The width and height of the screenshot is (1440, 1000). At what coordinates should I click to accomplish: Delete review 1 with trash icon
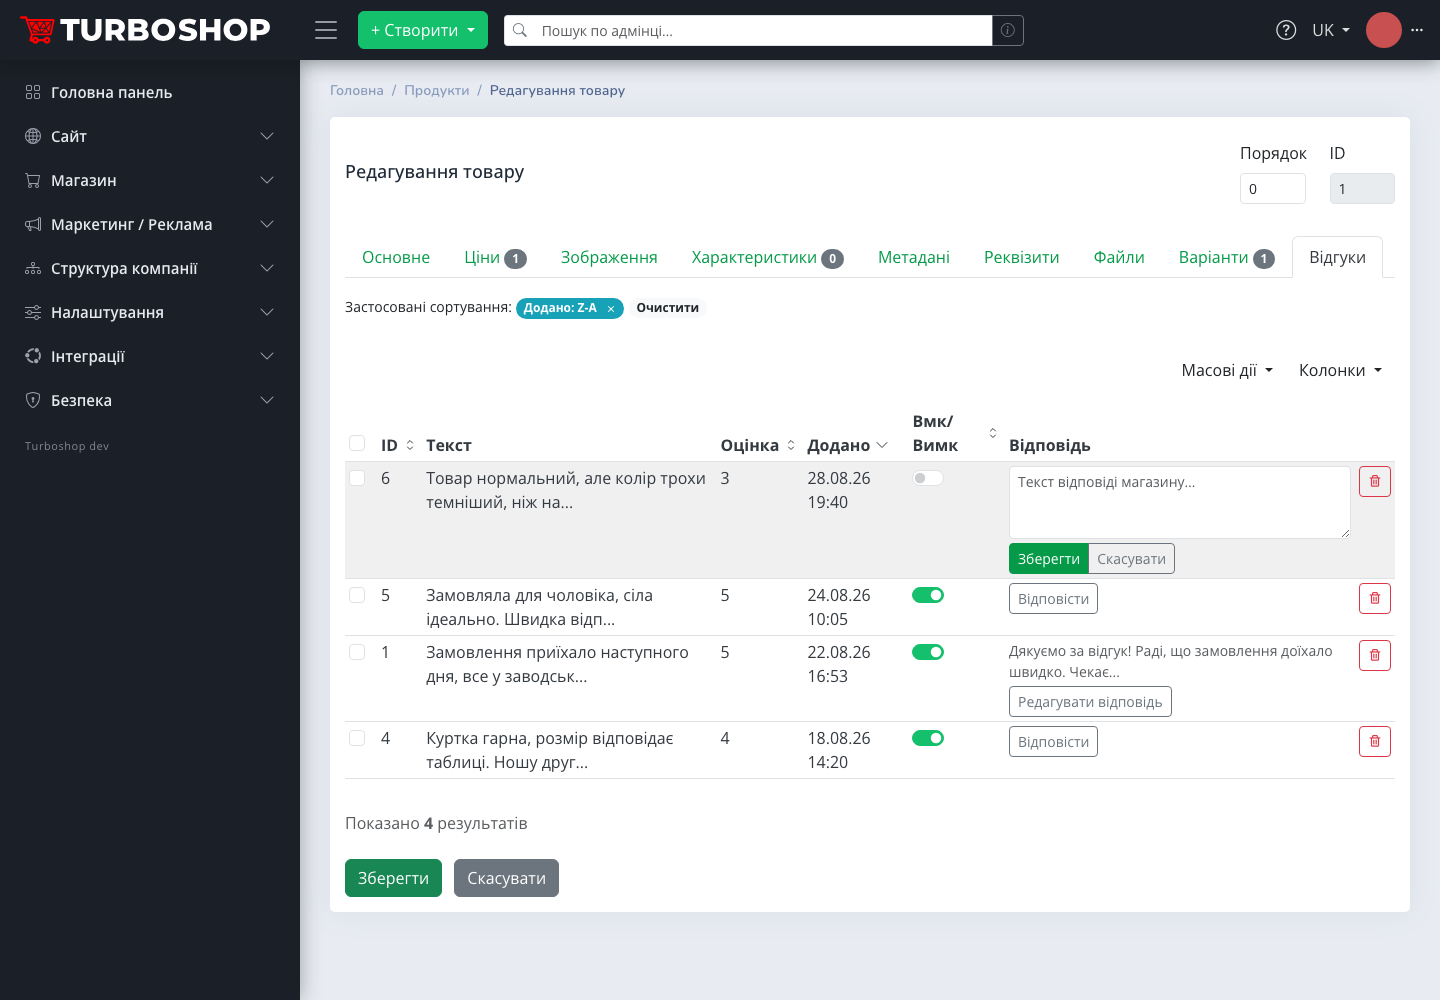click(x=1375, y=655)
